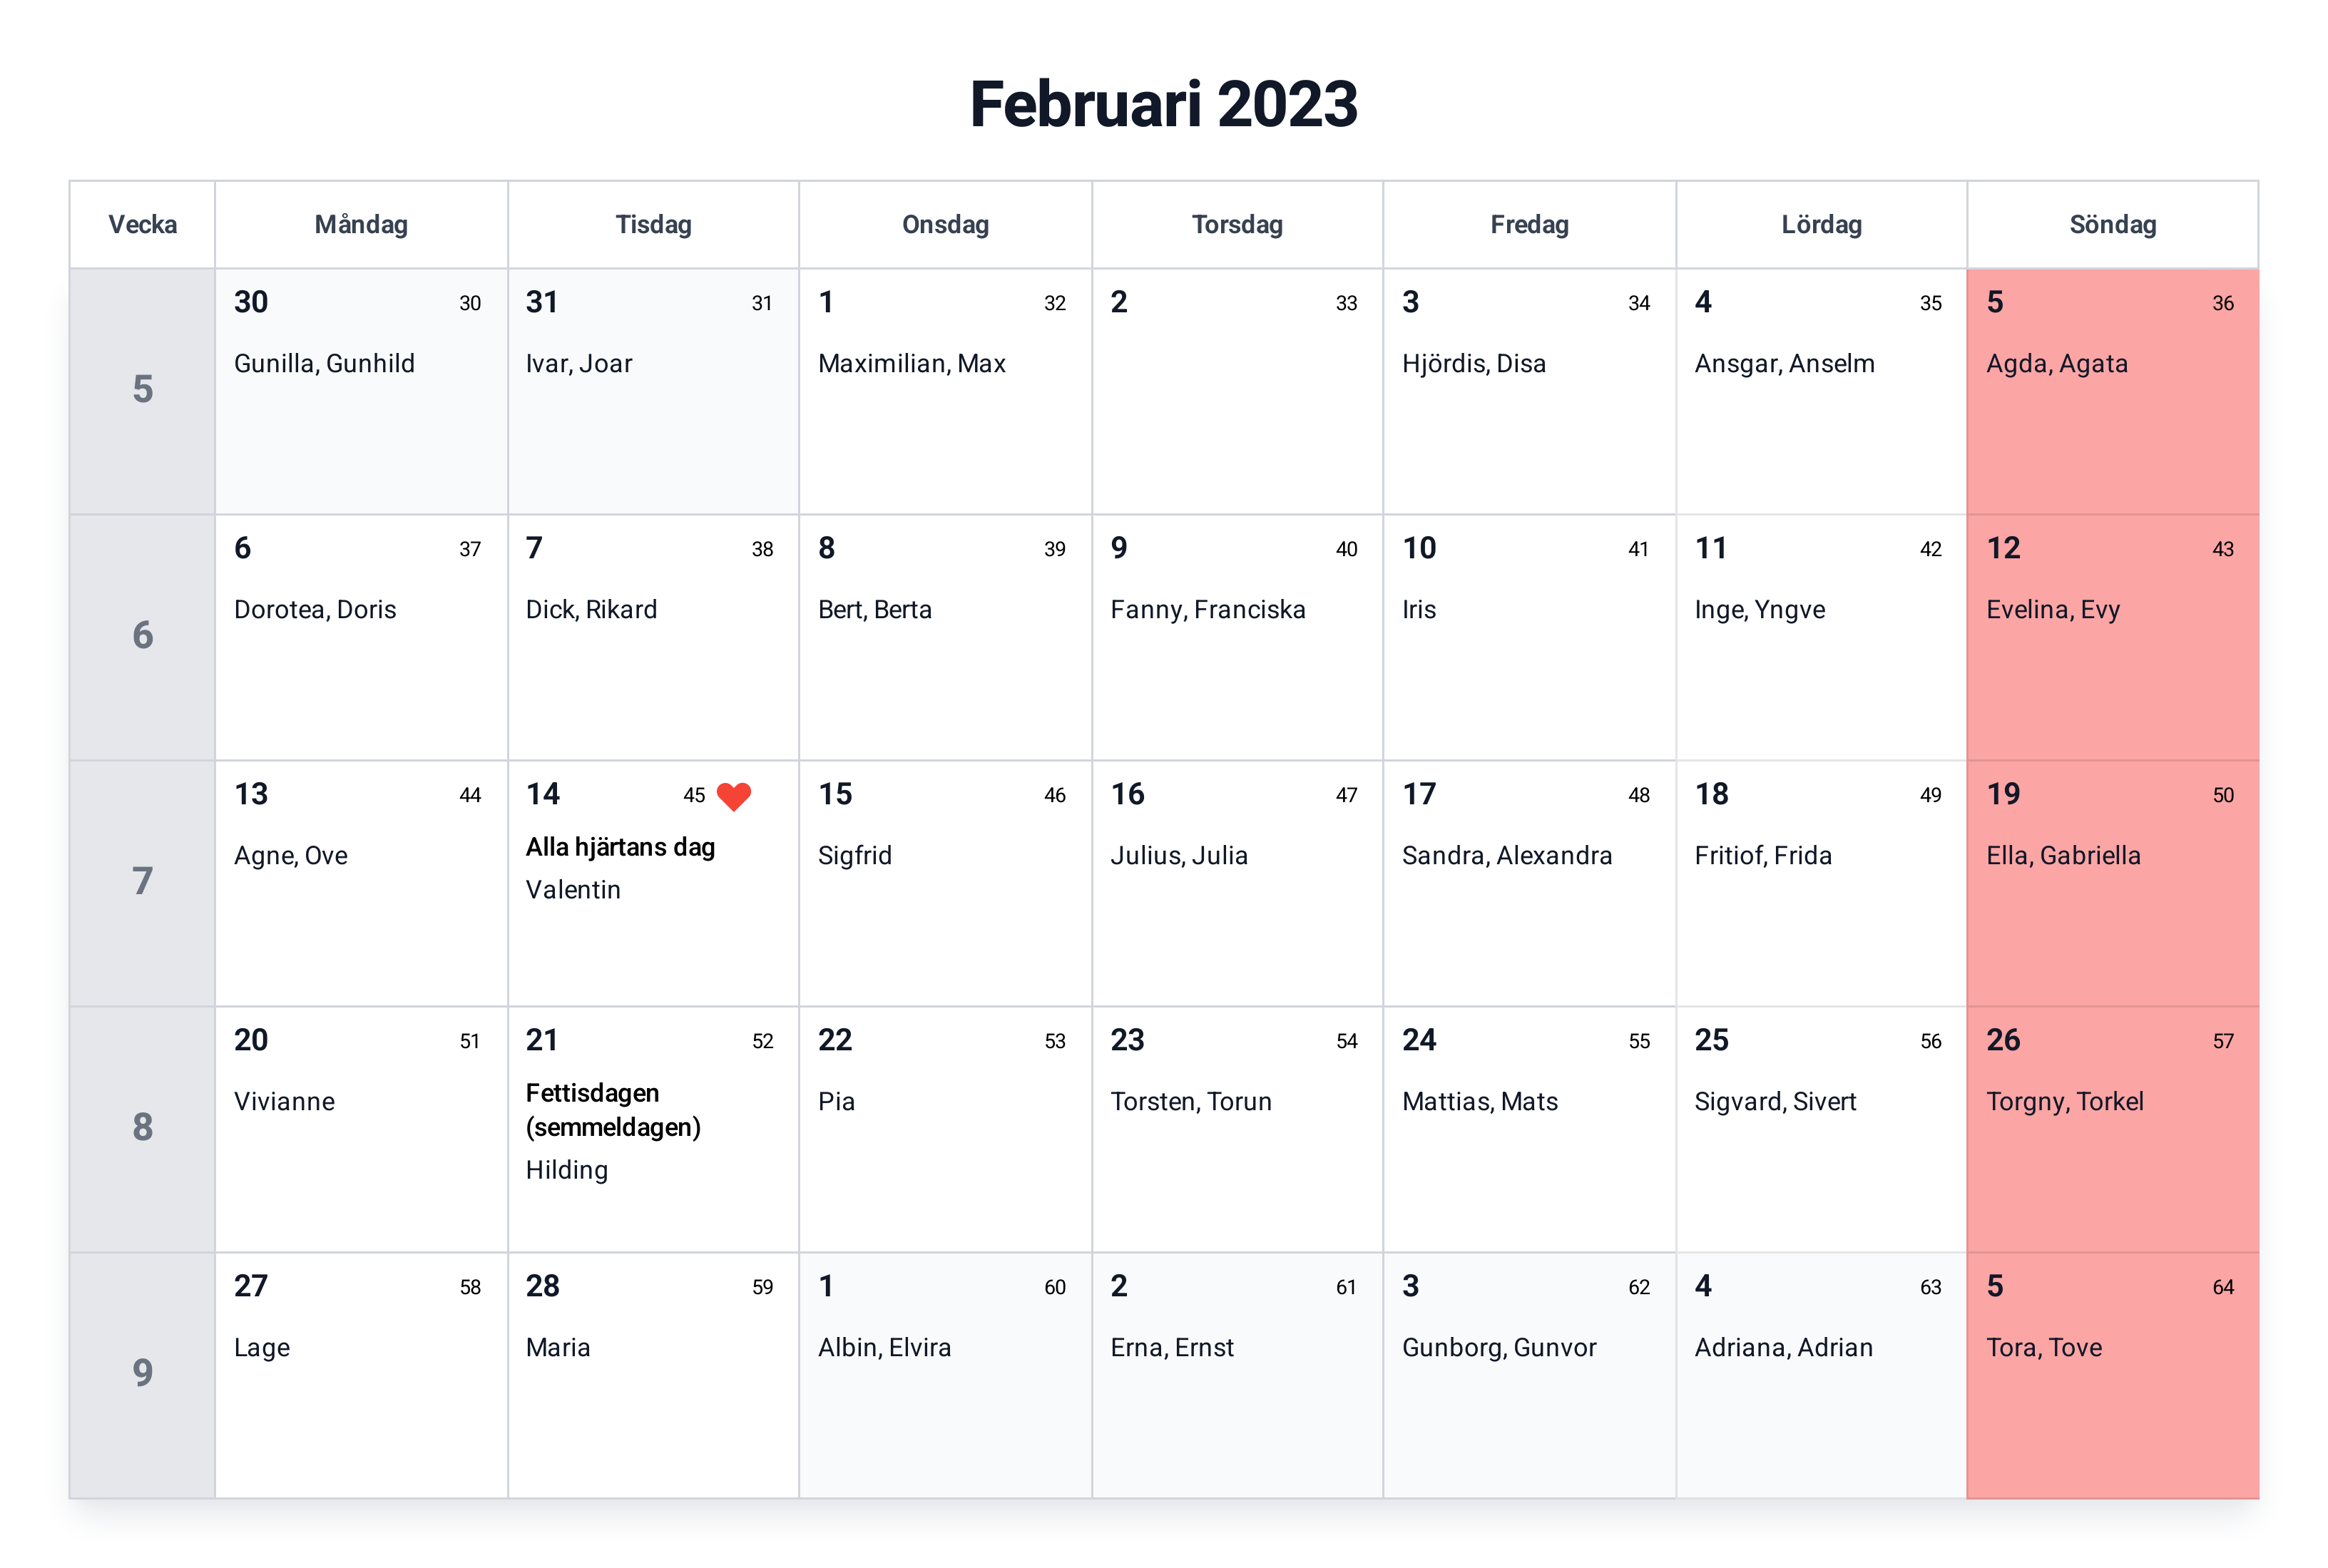Screen dimensions: 2328x1568
Task: Click the red heart icon on February 14
Action: coord(734,796)
